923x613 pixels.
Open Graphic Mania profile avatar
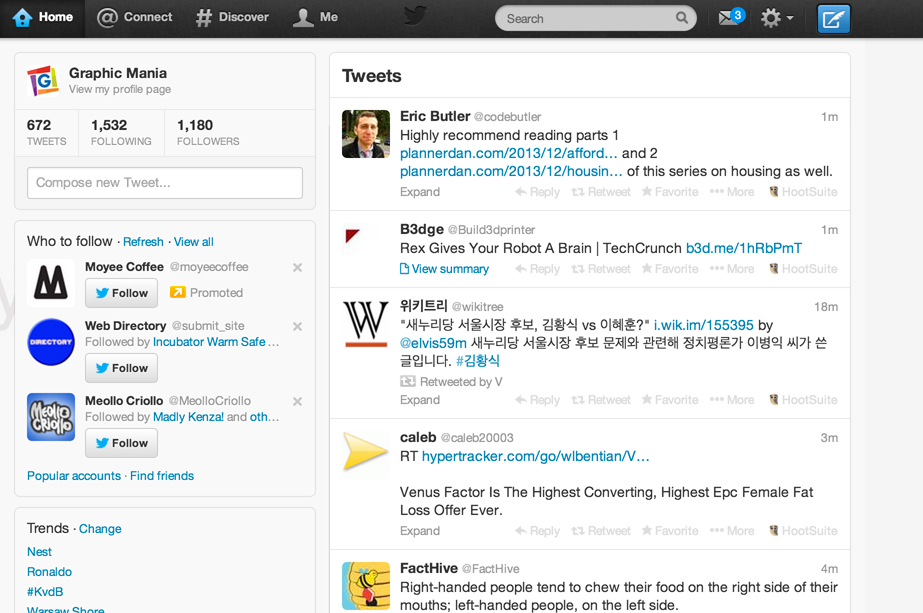pyautogui.click(x=43, y=81)
